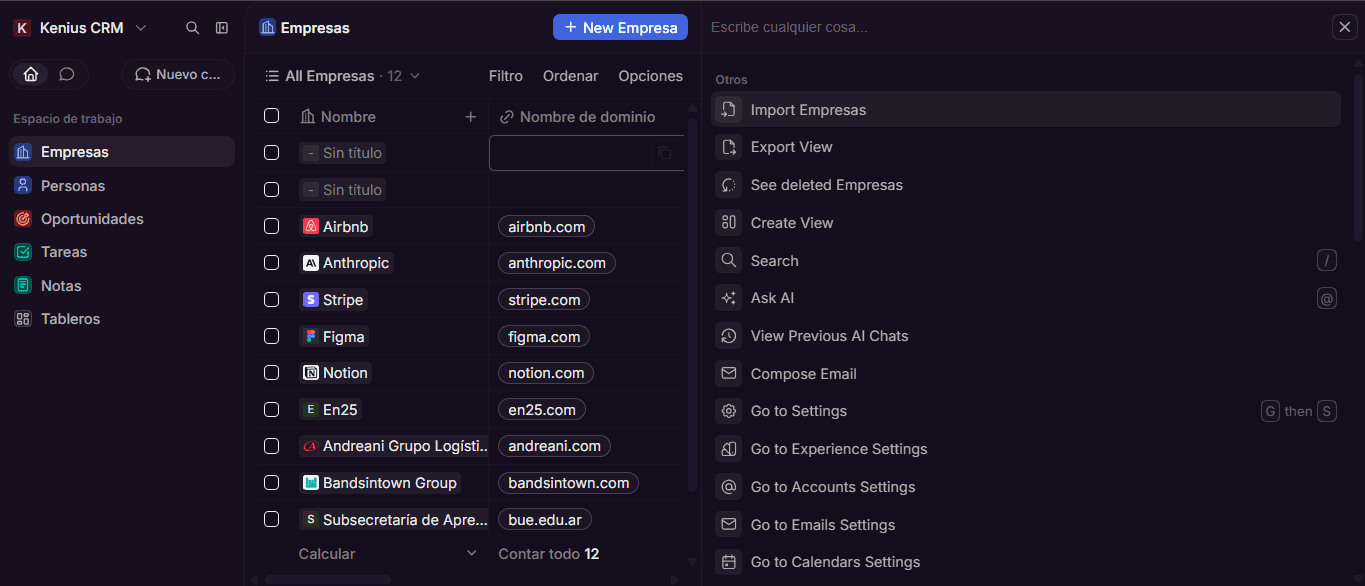Check the Airbnb row checkbox
Image resolution: width=1365 pixels, height=586 pixels.
point(271,226)
